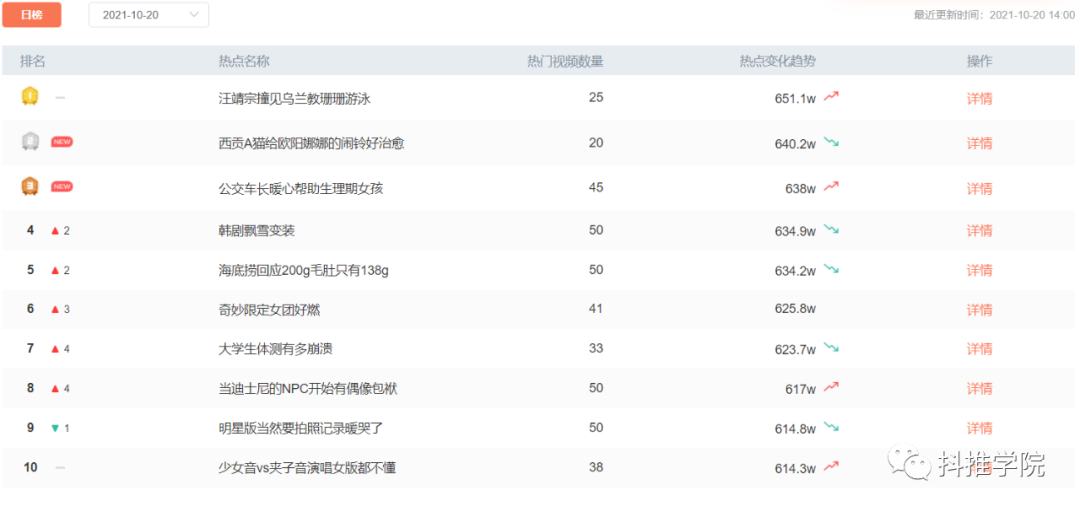Click downward trend icon beside 634.2w

pos(831,269)
